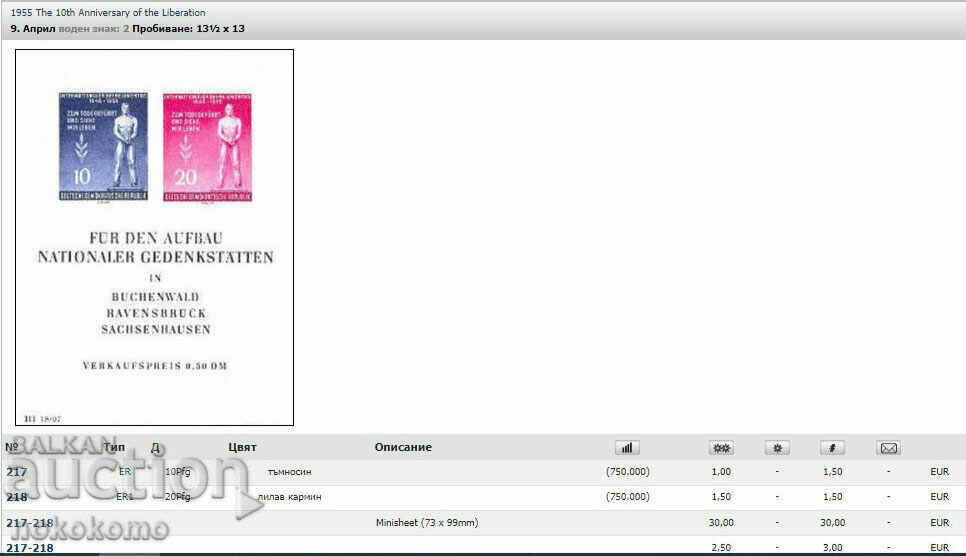Click the used stamp hash column icon
This screenshot has height=556, width=966.
pos(832,448)
